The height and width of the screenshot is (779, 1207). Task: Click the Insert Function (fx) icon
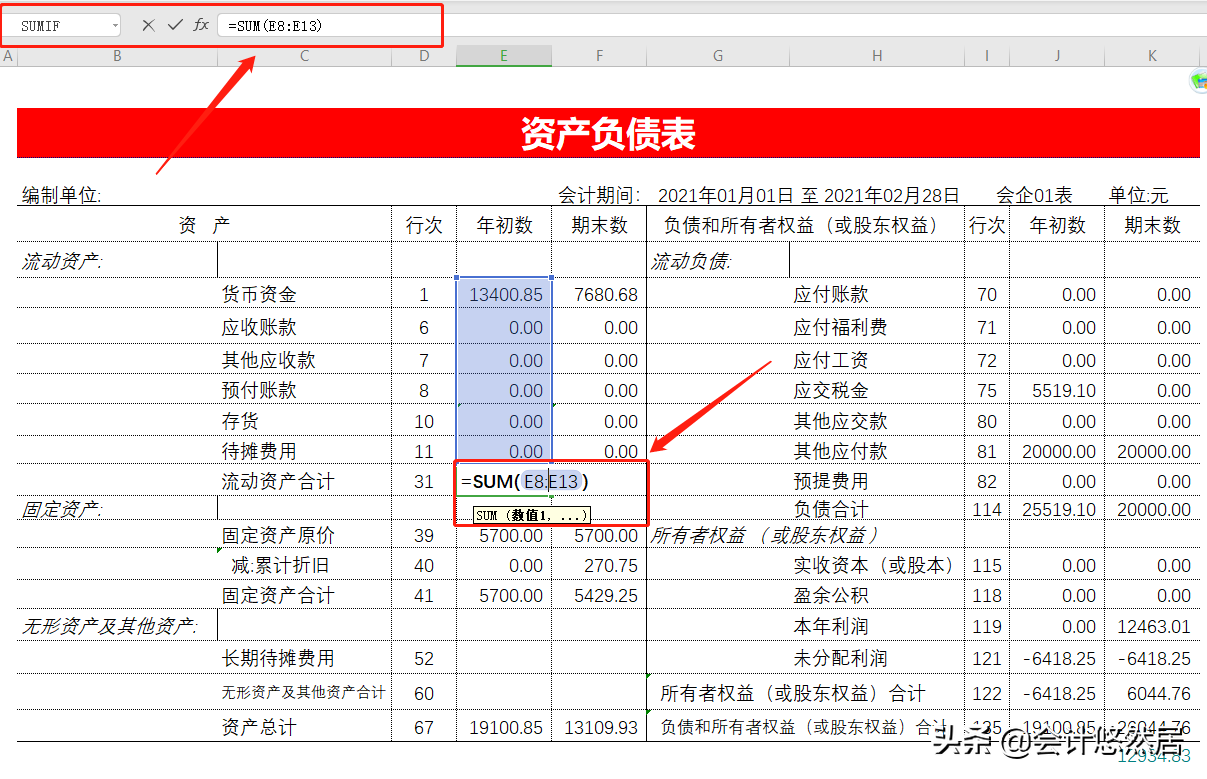click(200, 24)
